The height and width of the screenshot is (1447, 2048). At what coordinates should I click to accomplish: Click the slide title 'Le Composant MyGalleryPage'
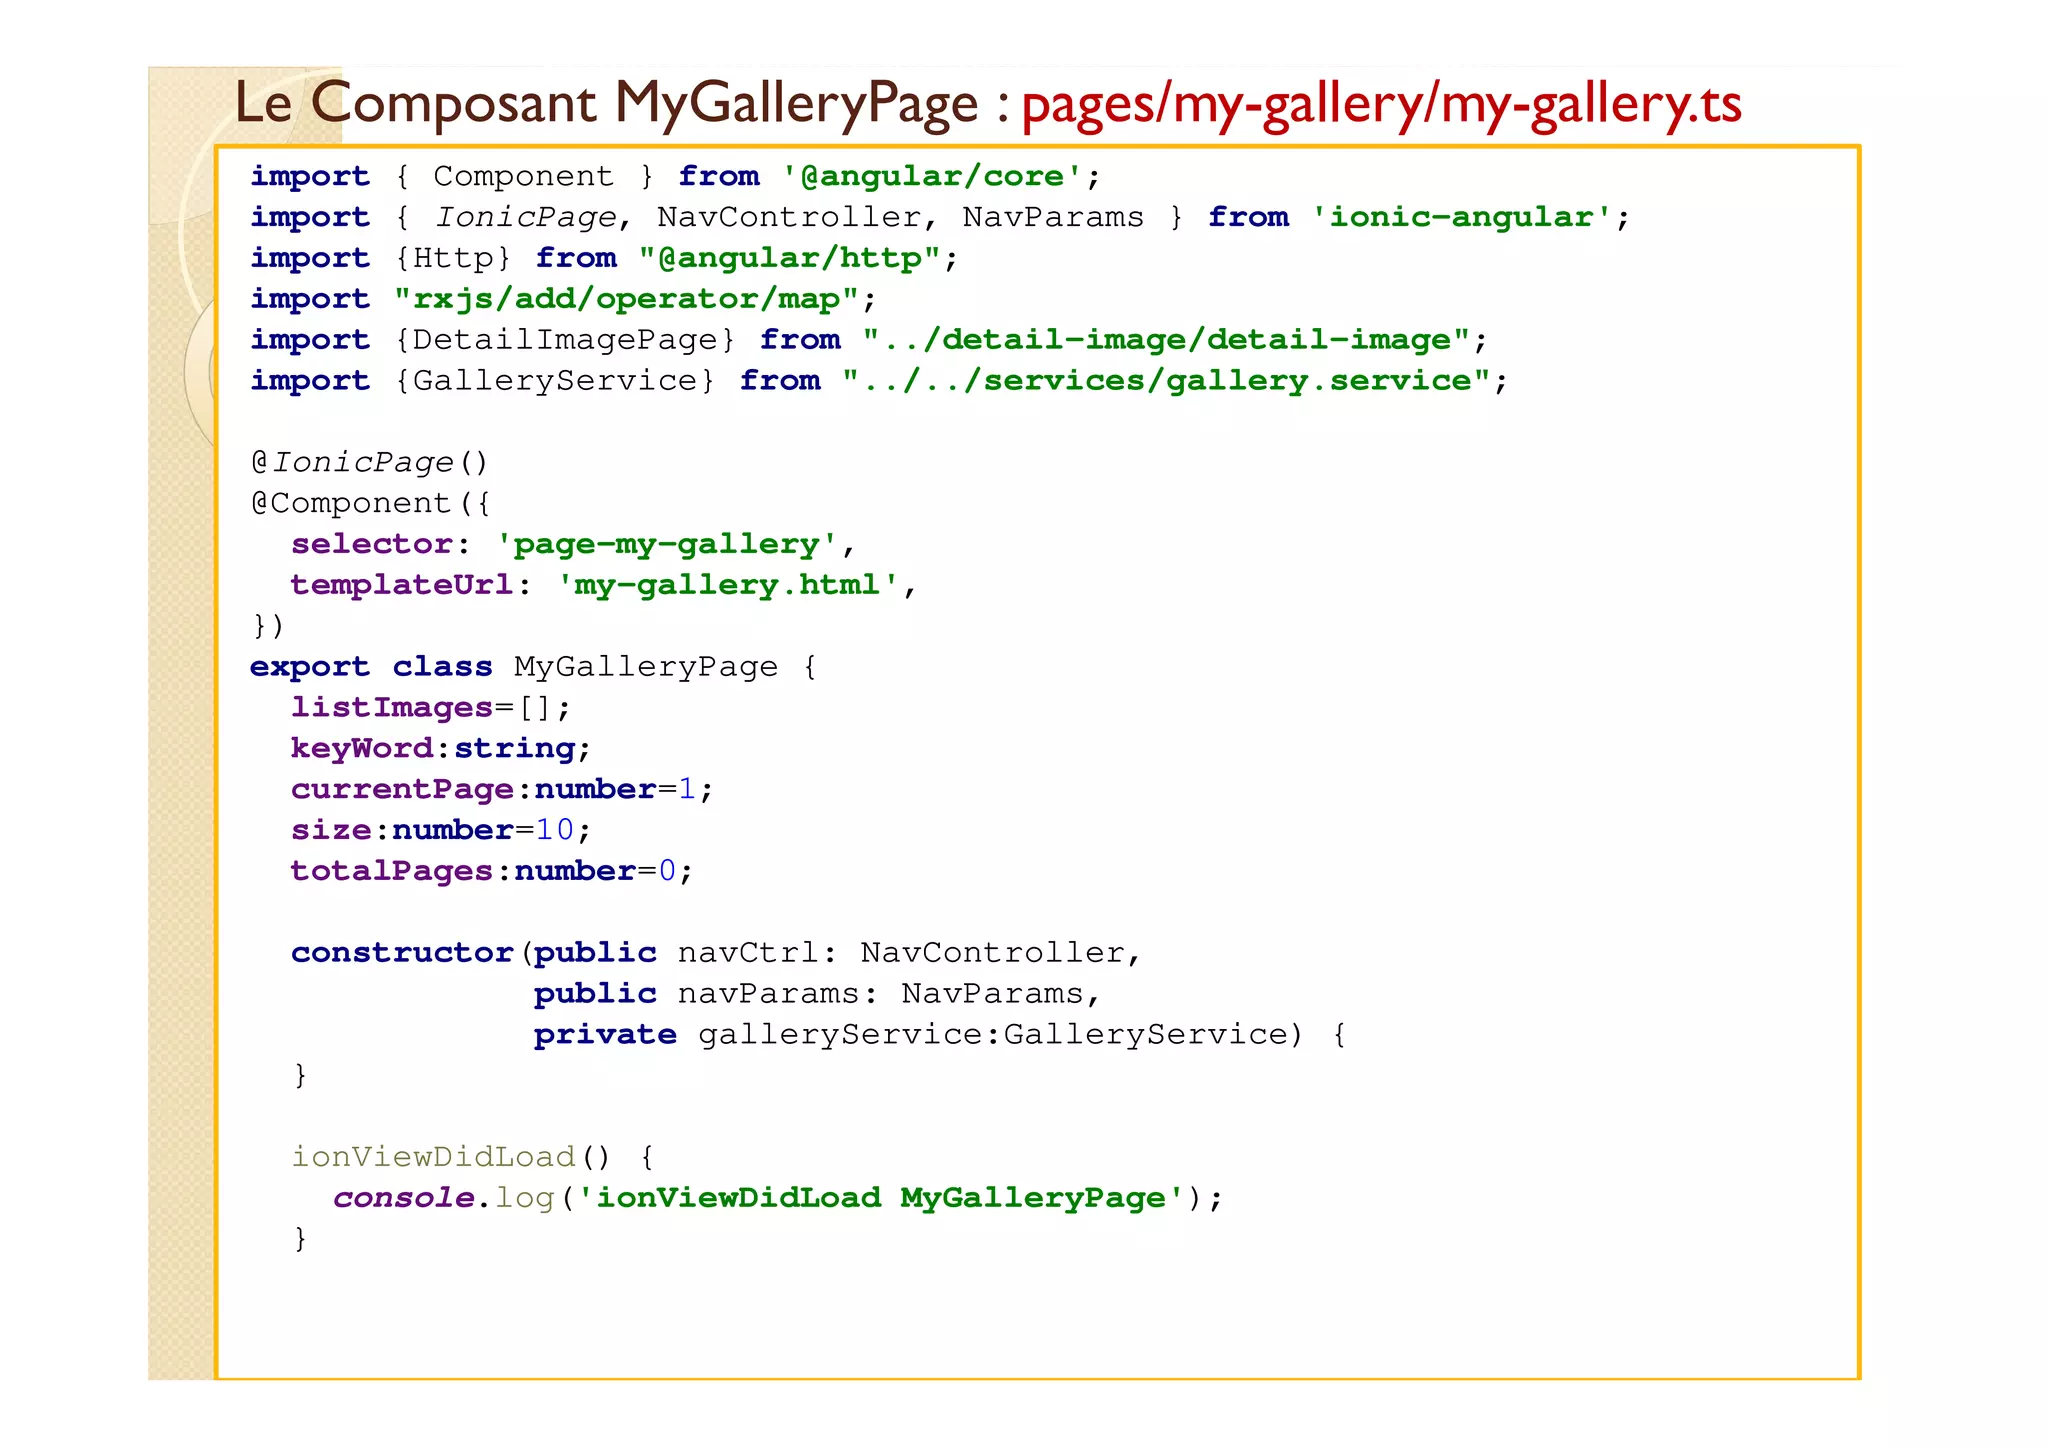coord(606,104)
